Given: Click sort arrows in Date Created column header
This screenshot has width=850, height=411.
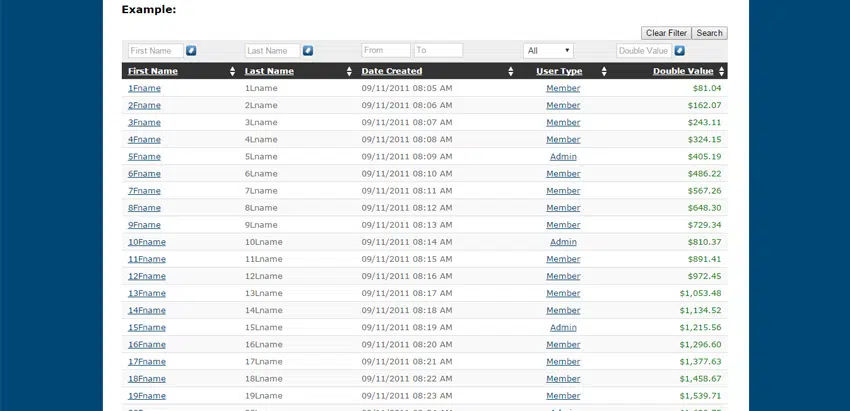Looking at the screenshot, I should [x=511, y=71].
